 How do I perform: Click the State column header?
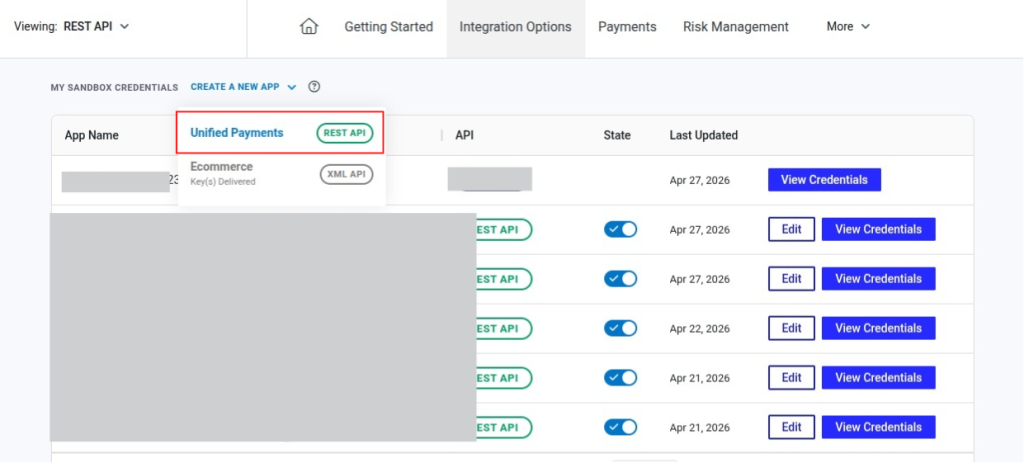coord(617,135)
